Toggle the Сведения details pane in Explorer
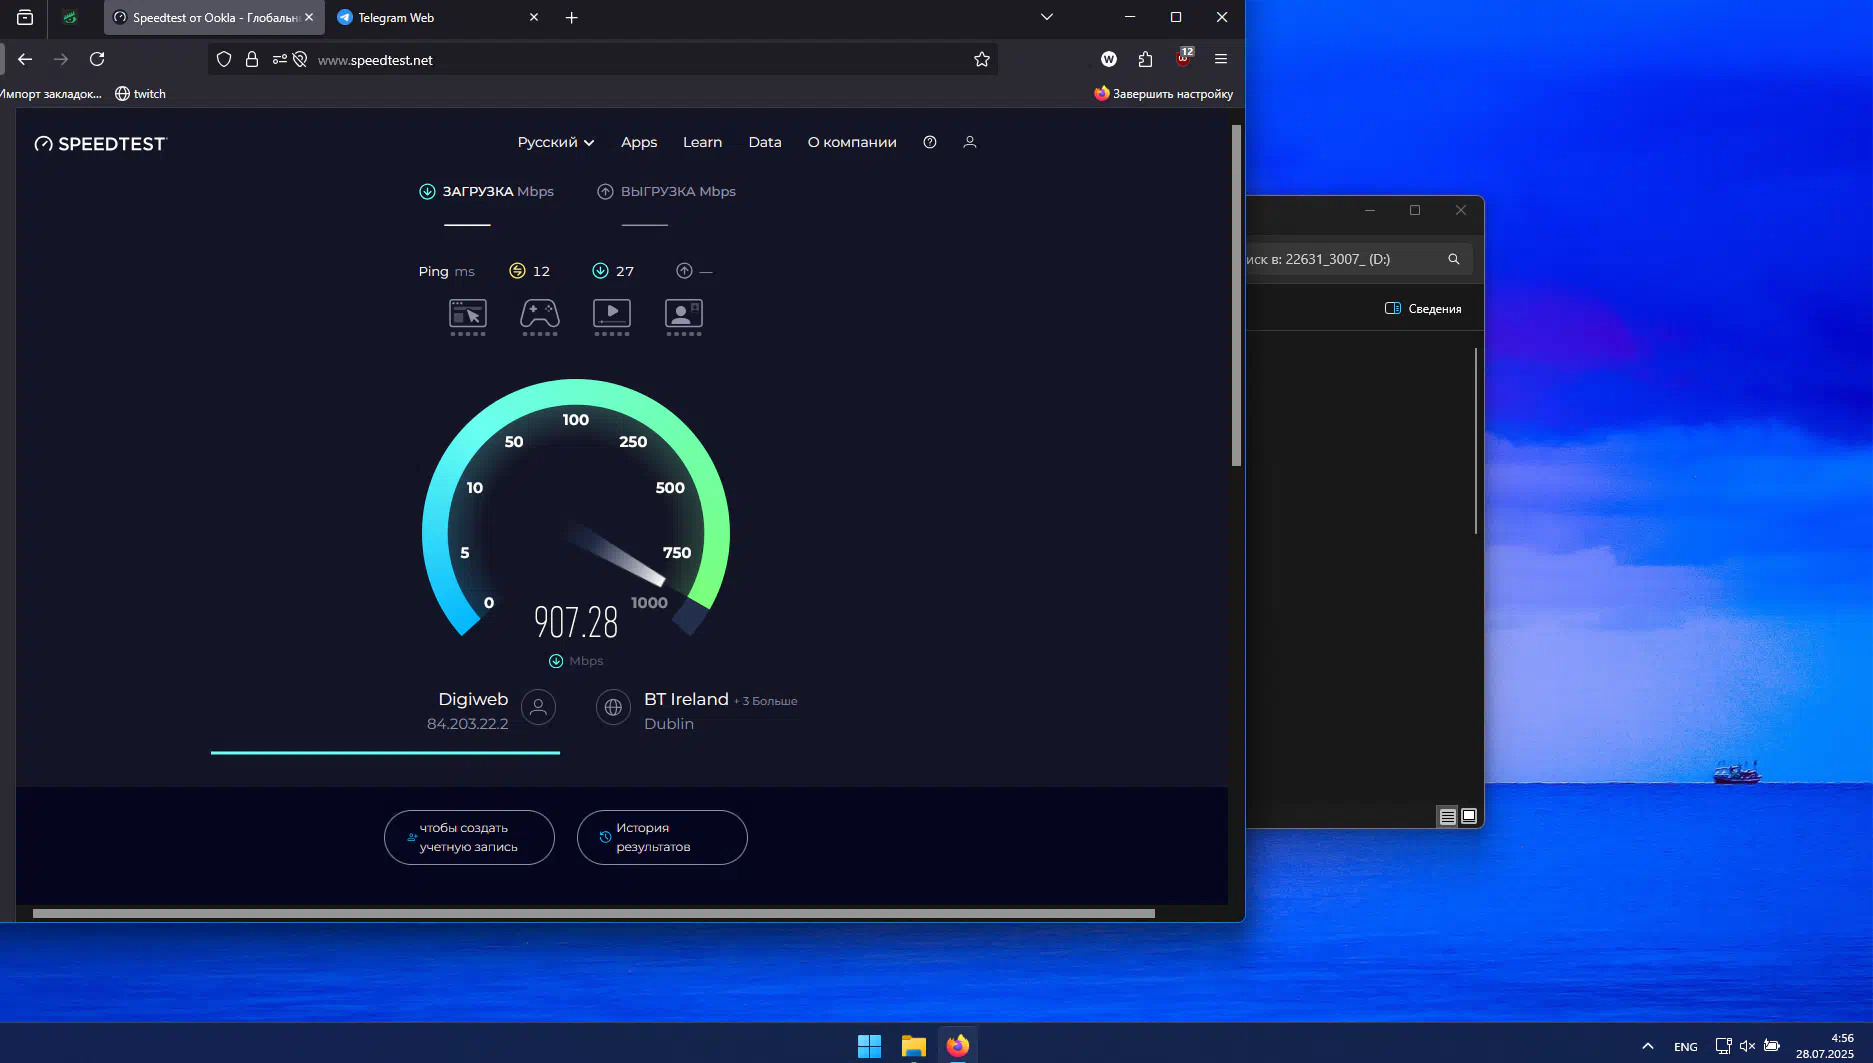The image size is (1873, 1063). tap(1423, 309)
